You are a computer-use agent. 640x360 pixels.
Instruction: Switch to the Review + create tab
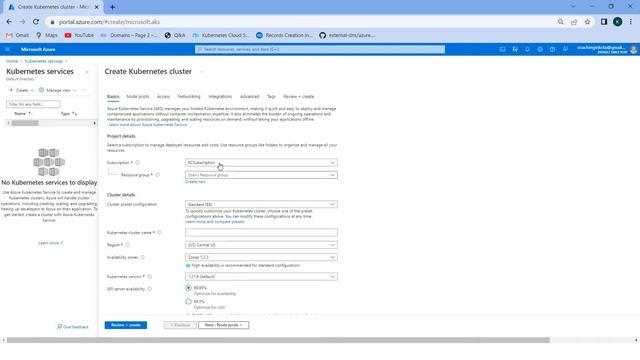tap(299, 97)
